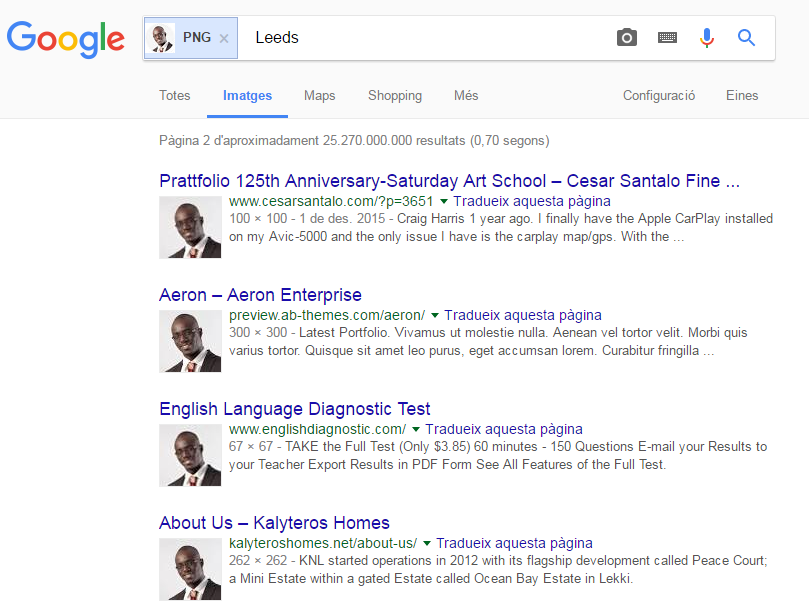Translate the Aeron Enterprise result page
This screenshot has height=616, width=809.
click(523, 315)
